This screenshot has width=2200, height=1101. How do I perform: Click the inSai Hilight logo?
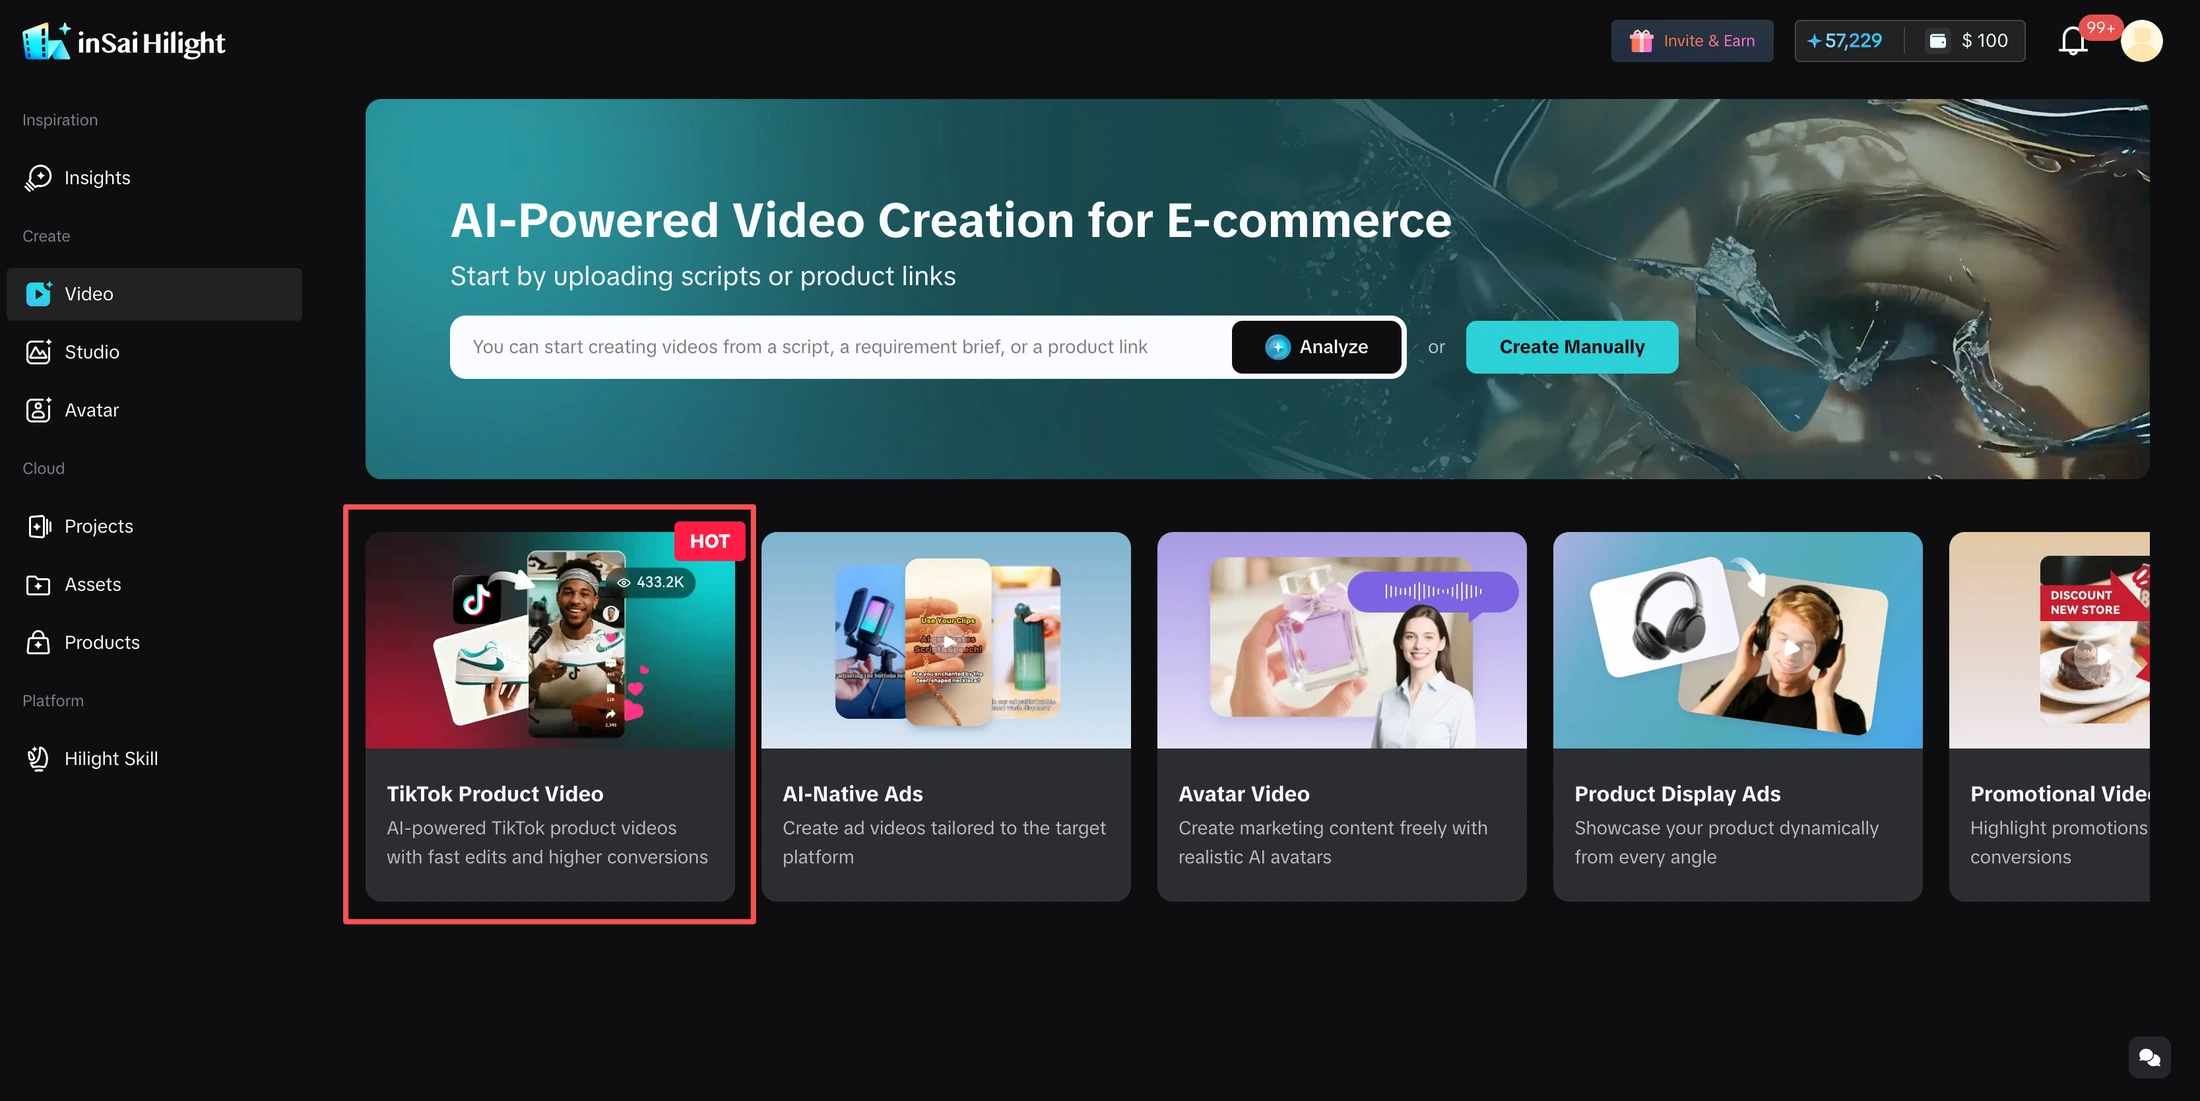click(124, 42)
